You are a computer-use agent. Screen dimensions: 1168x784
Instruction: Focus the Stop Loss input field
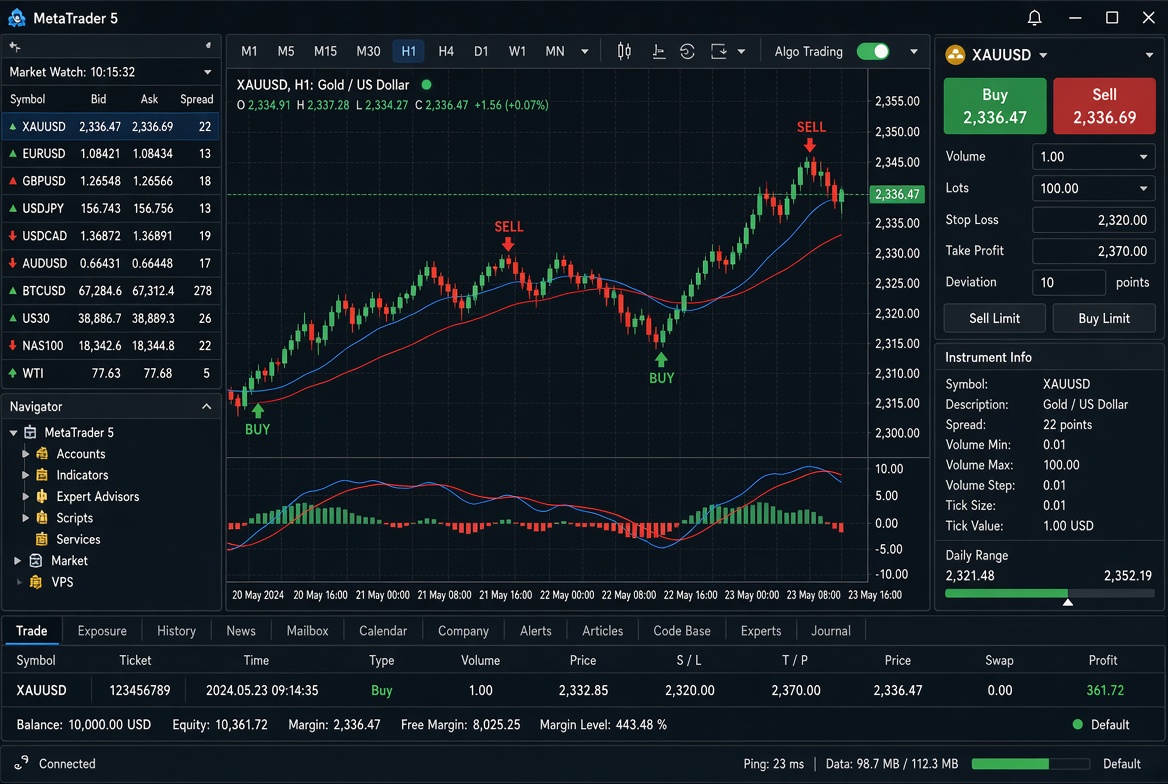tap(1094, 220)
